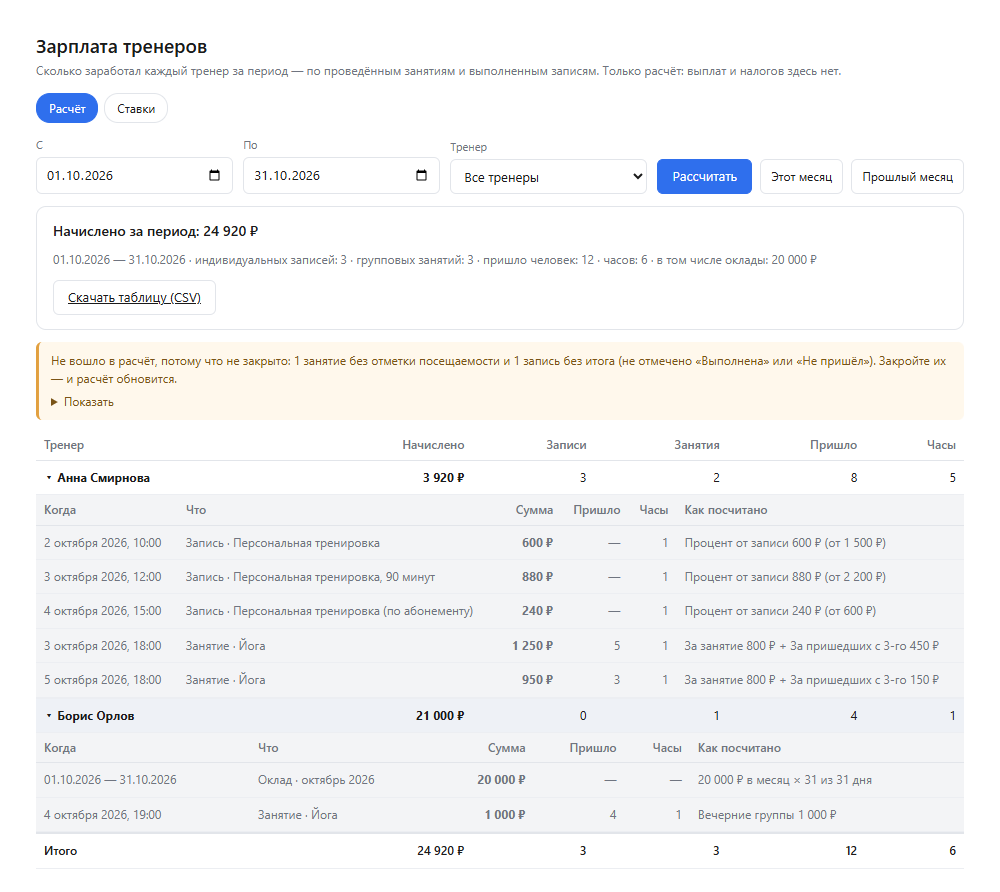Click the 950 ₽ yoga amount
This screenshot has height=892, width=1000.
point(538,680)
